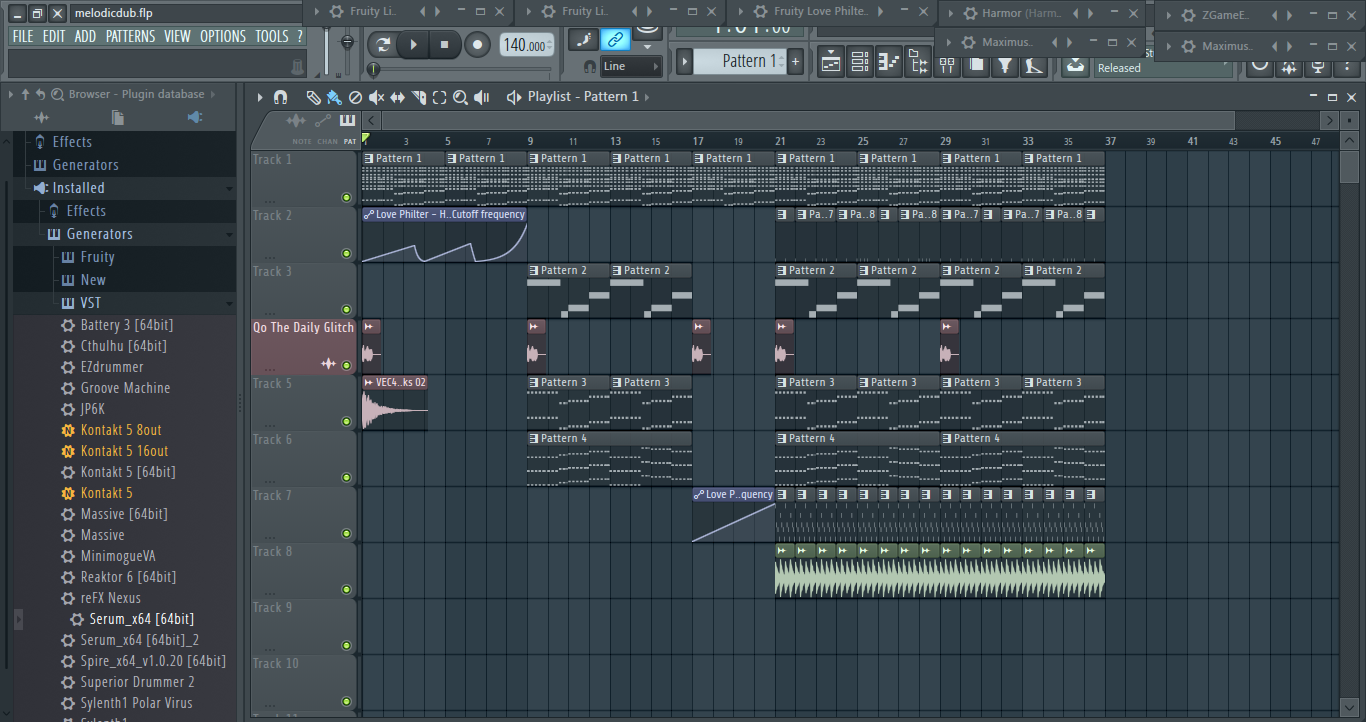
Task: Click the Record button
Action: point(477,44)
